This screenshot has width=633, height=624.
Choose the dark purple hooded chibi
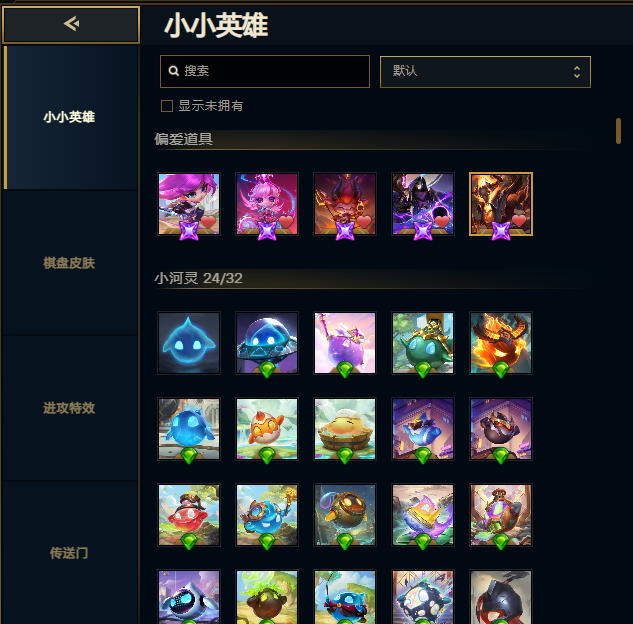point(423,204)
